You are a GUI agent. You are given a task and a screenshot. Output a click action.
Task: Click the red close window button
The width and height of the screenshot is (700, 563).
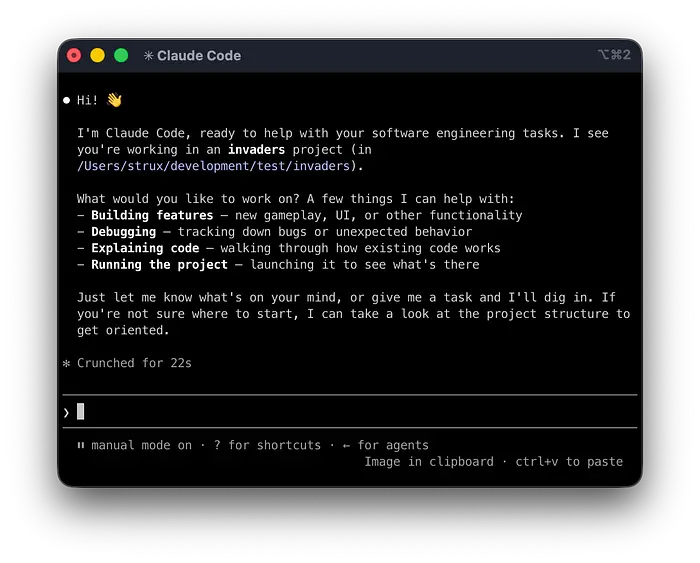[74, 55]
